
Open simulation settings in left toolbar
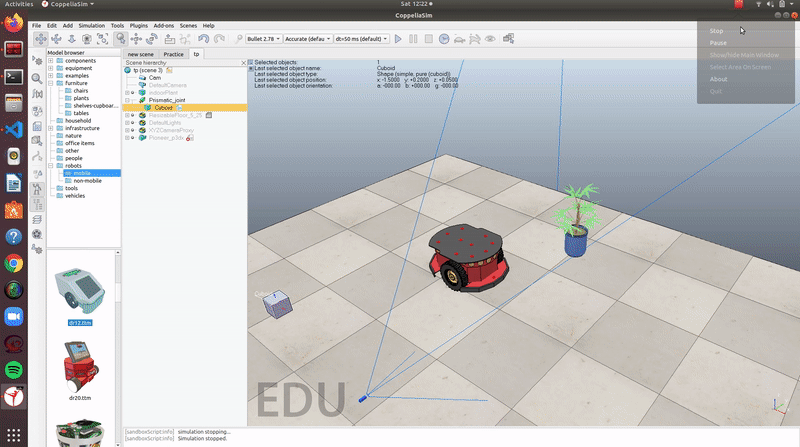click(x=37, y=61)
